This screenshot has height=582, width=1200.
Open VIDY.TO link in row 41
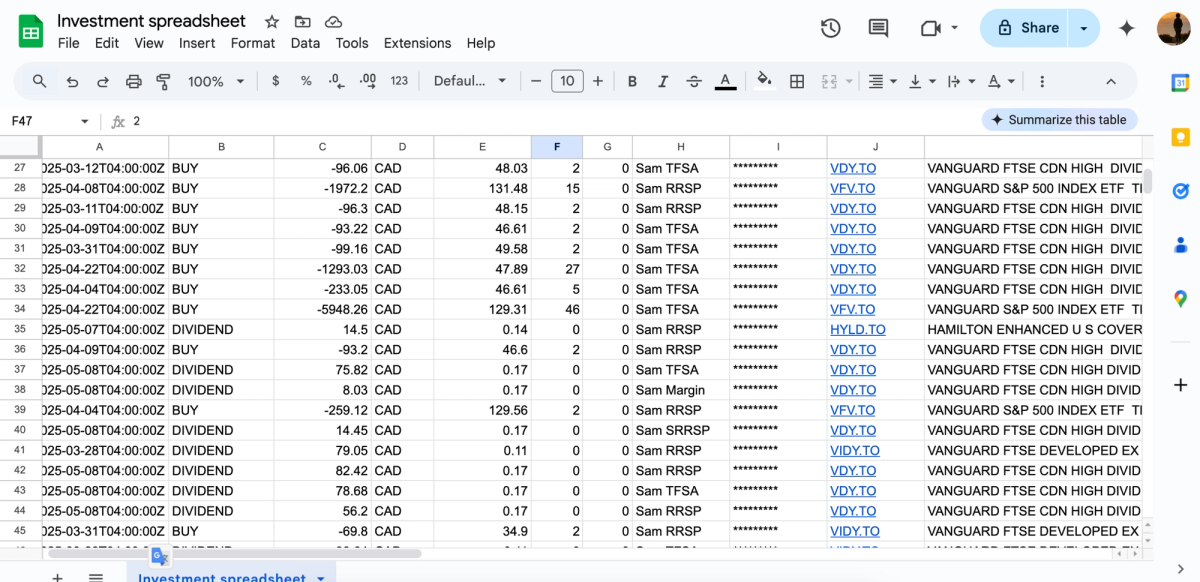(855, 450)
